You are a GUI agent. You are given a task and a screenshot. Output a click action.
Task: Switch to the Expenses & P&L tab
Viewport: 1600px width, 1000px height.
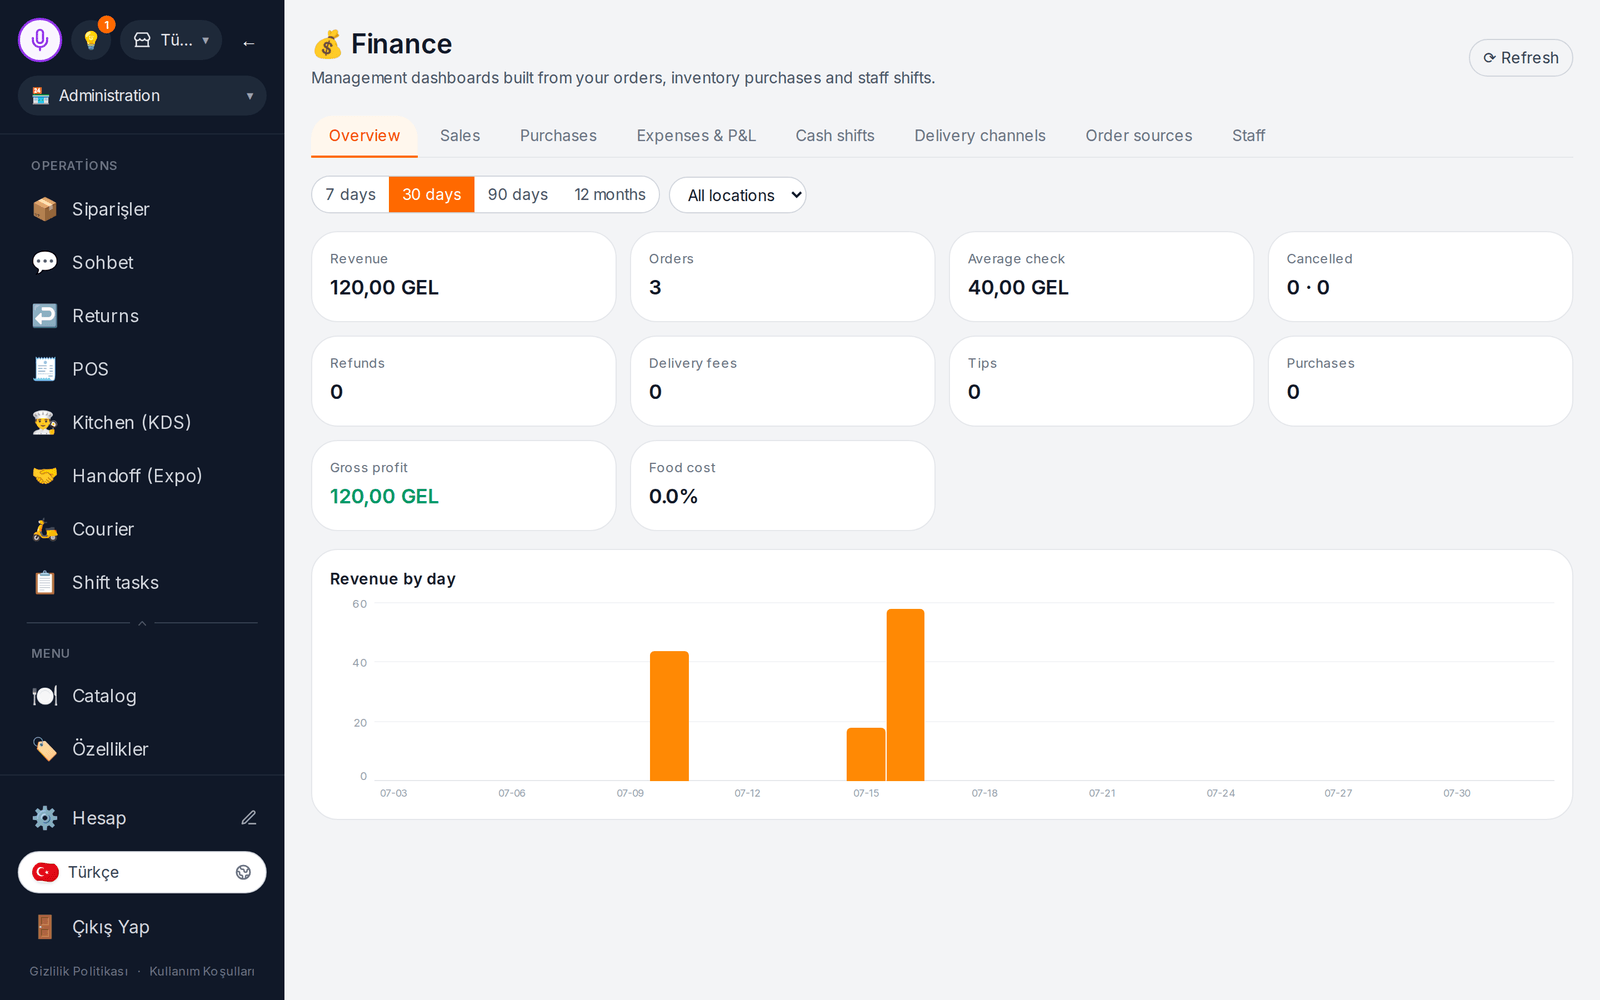[x=696, y=135]
